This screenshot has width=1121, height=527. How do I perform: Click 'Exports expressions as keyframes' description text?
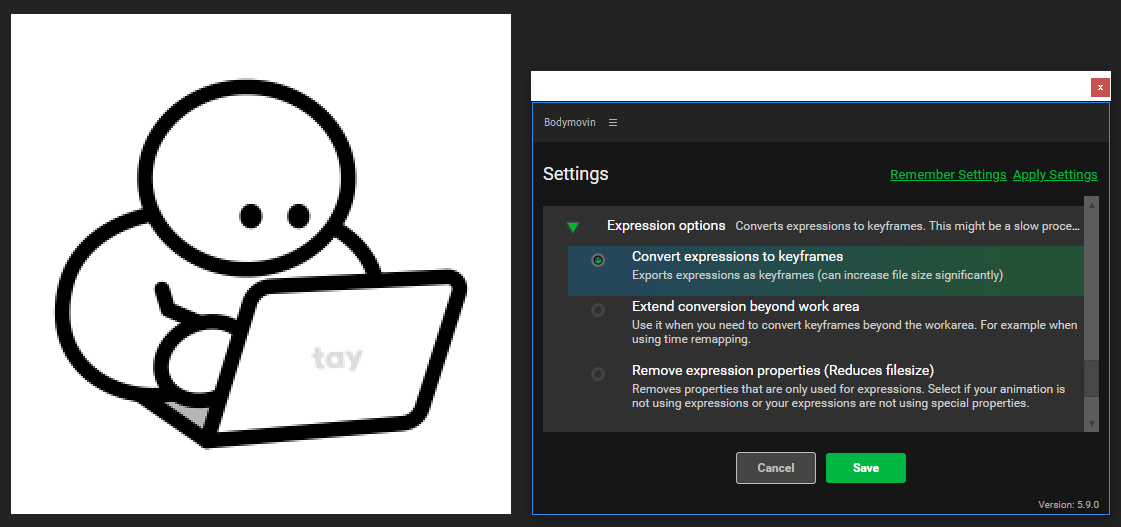click(x=817, y=275)
